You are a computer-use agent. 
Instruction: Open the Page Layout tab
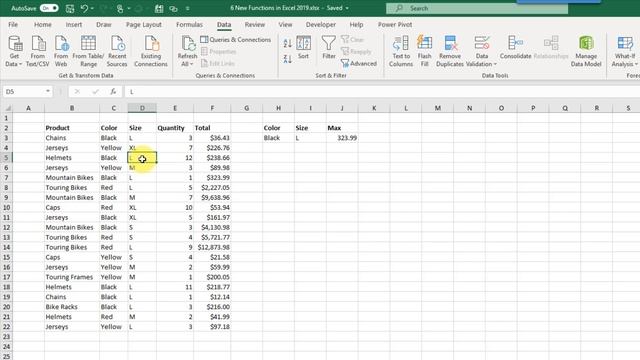tap(144, 24)
